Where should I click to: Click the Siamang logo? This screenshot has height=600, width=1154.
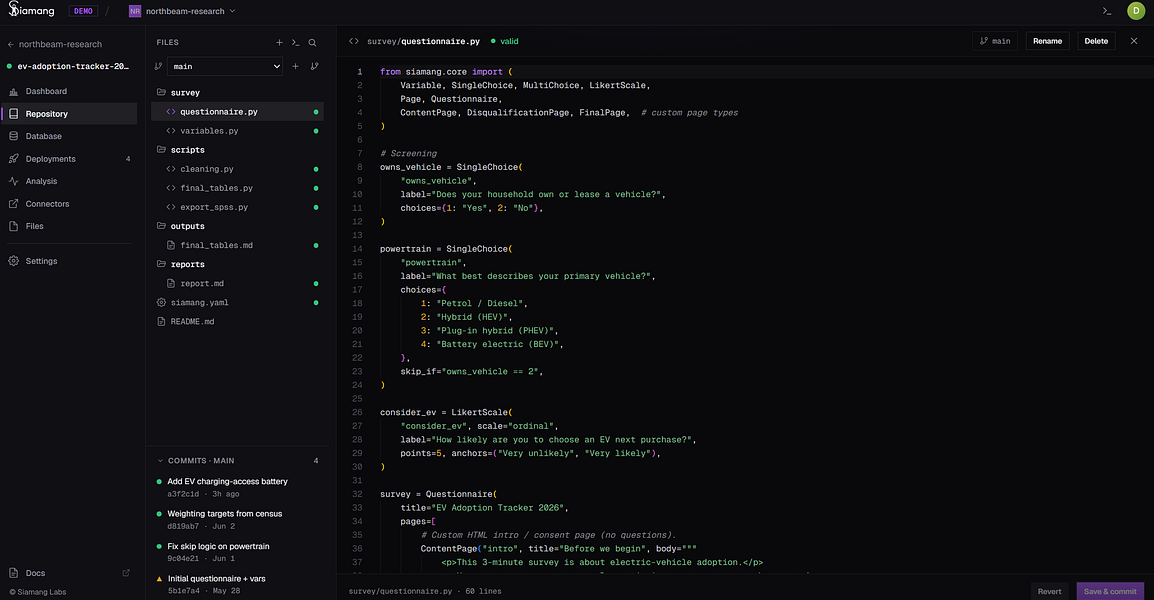pos(31,10)
